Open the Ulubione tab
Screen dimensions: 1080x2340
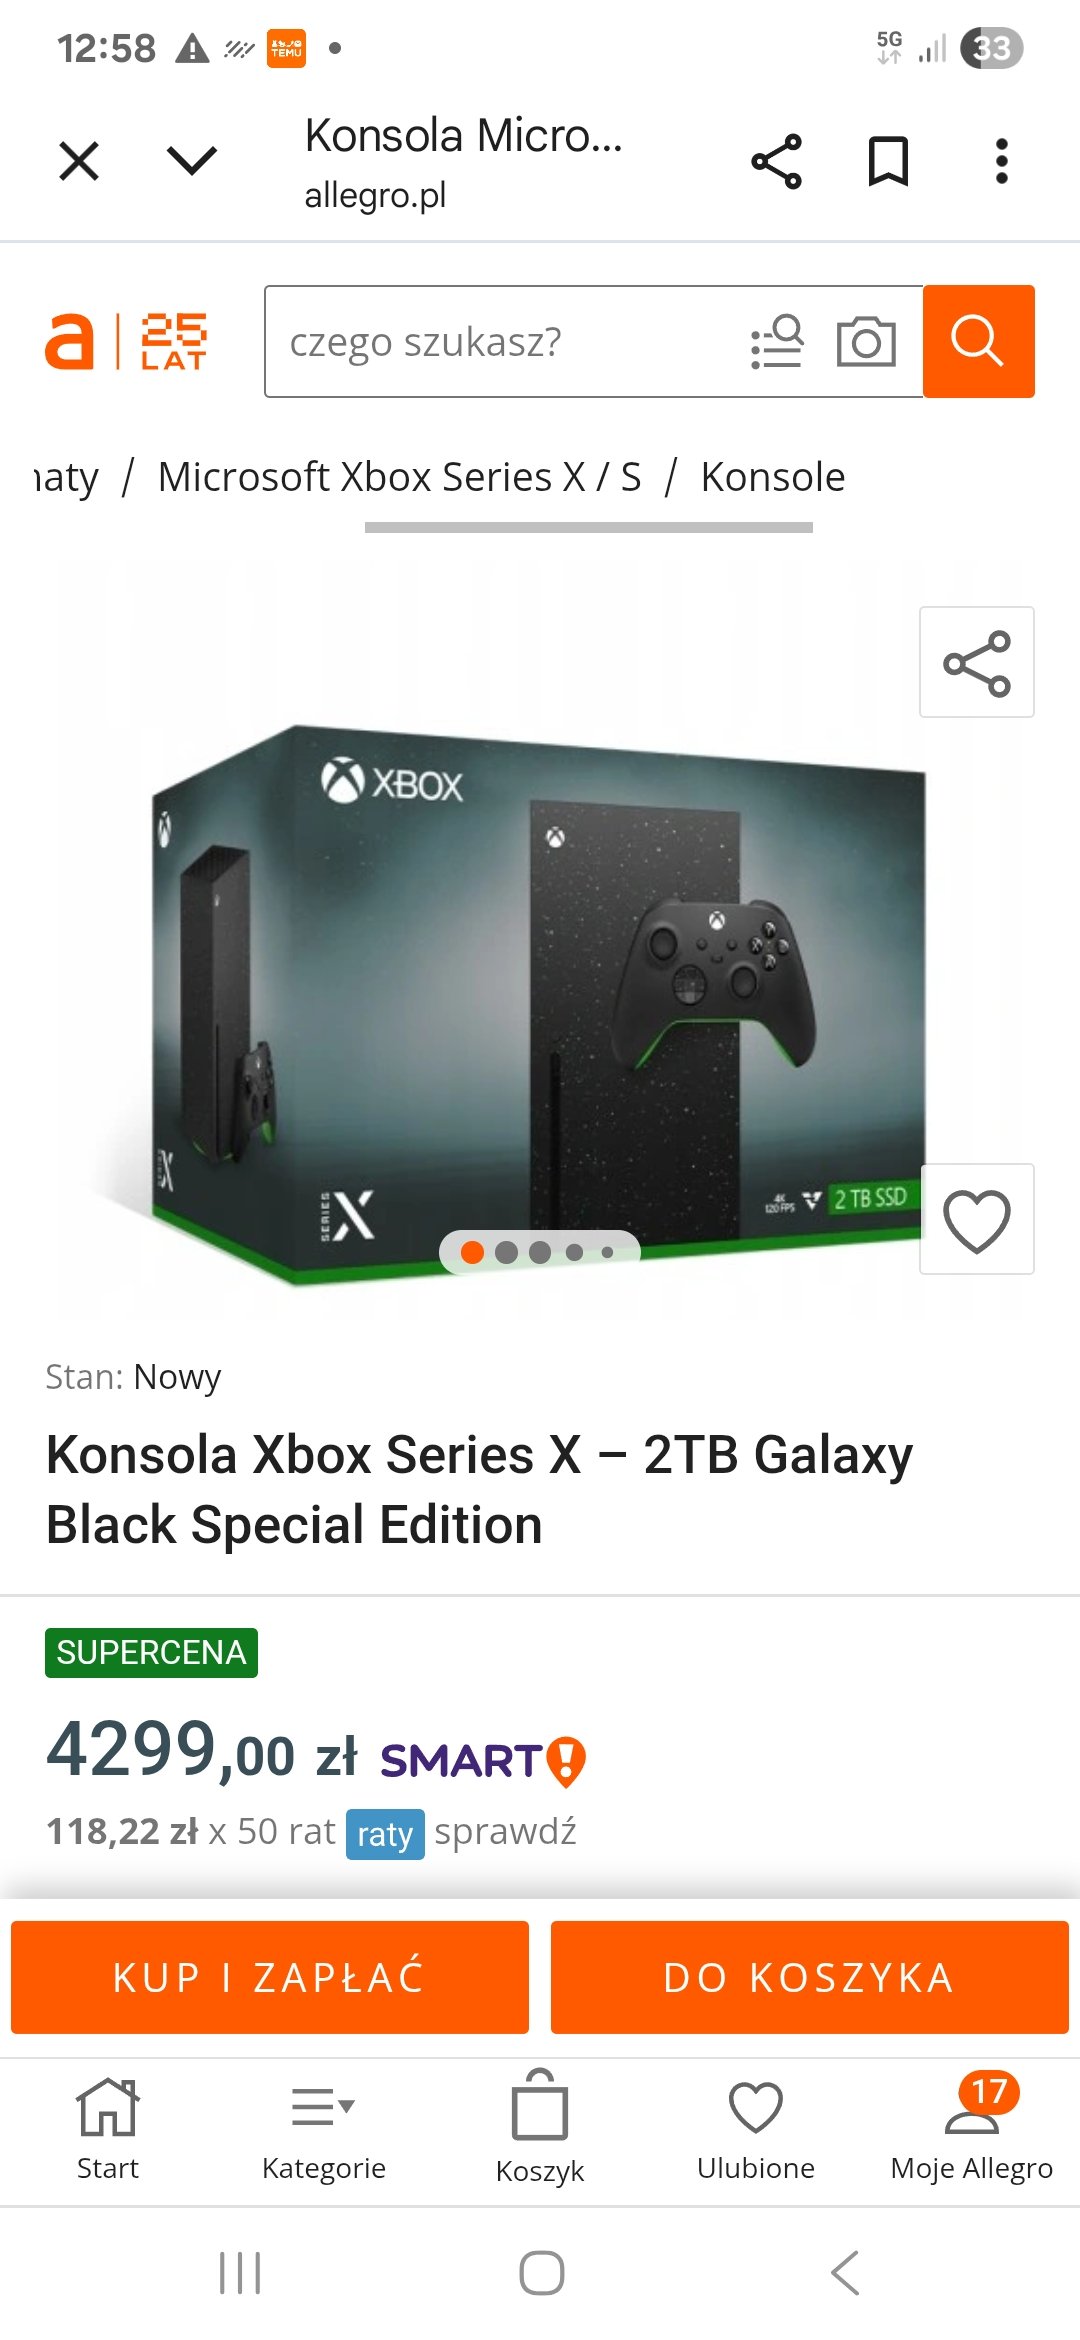(755, 2125)
